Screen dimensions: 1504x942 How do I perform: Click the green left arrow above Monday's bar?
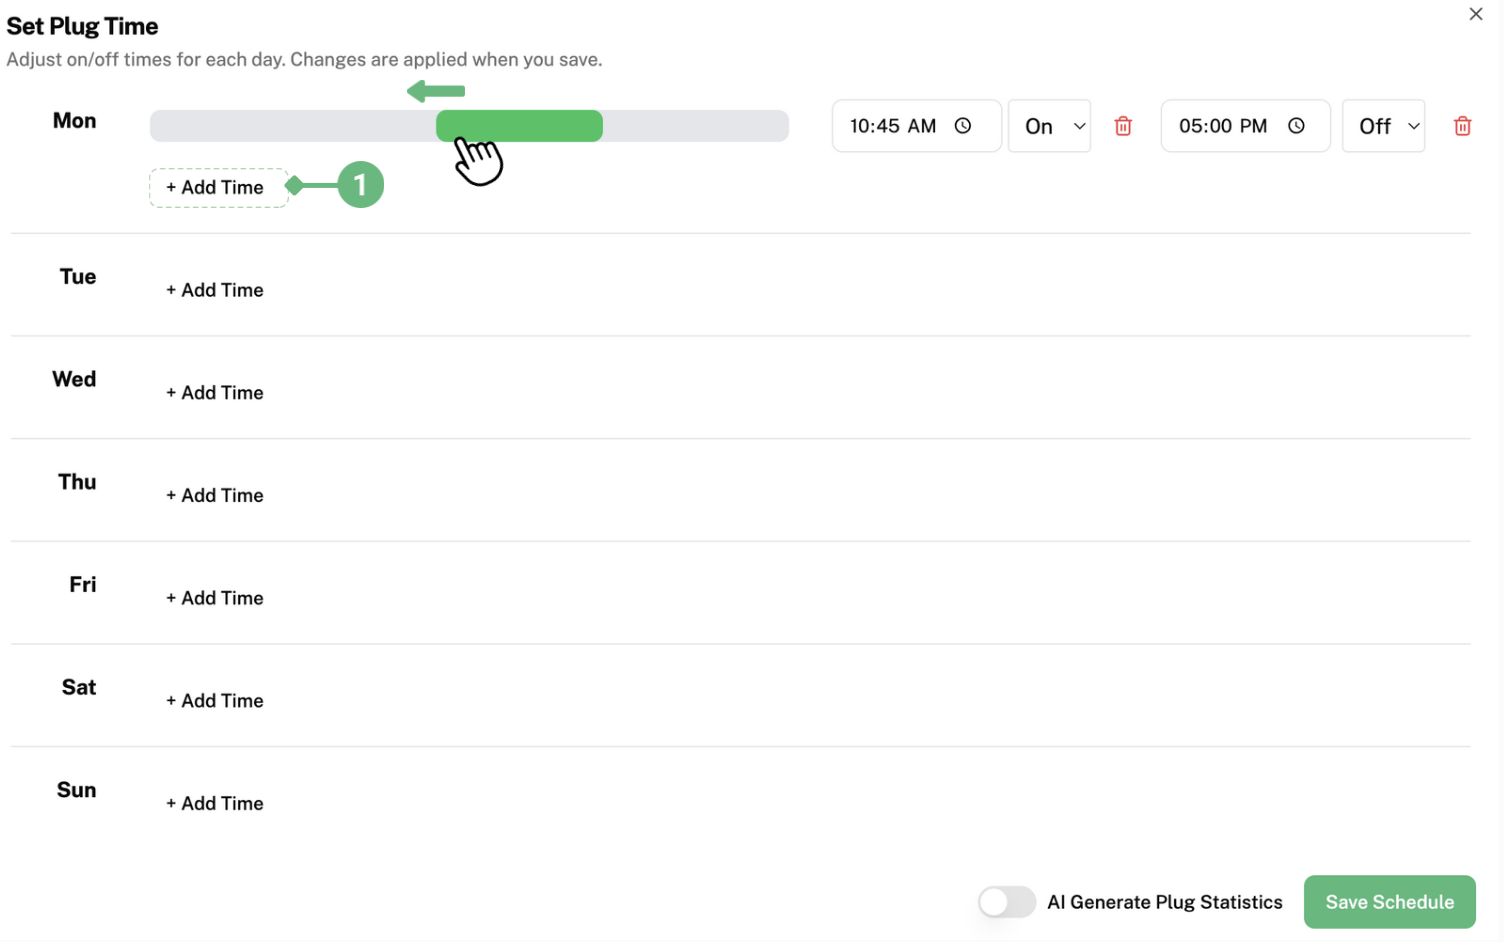(436, 91)
